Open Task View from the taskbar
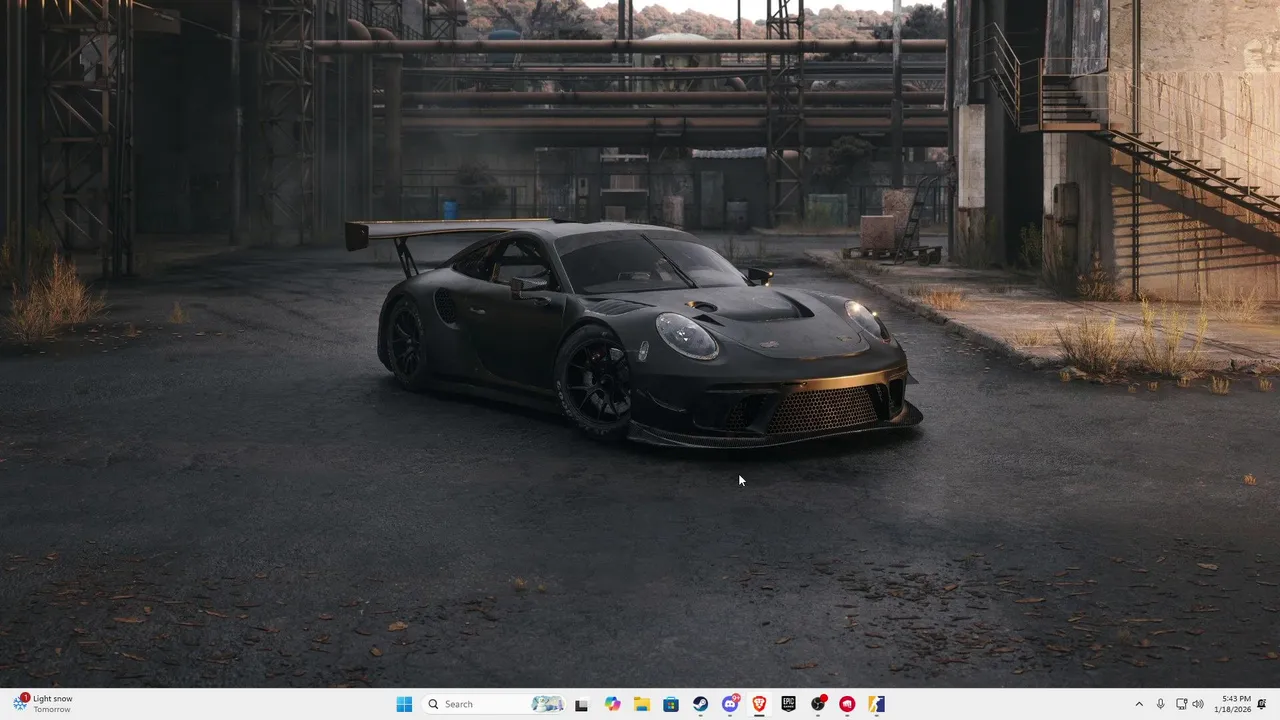1280x720 pixels. [x=581, y=704]
